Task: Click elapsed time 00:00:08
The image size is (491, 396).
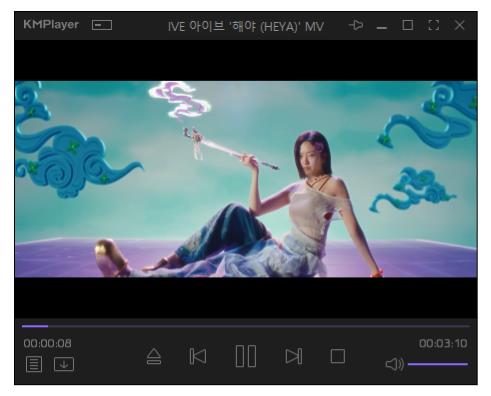Action: 47,343
